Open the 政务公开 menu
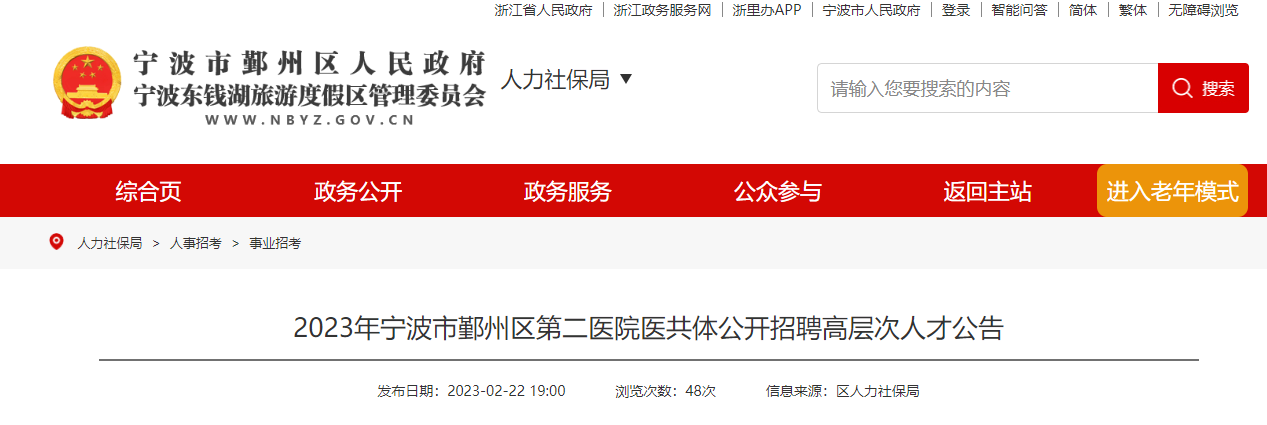1267x425 pixels. tap(358, 191)
